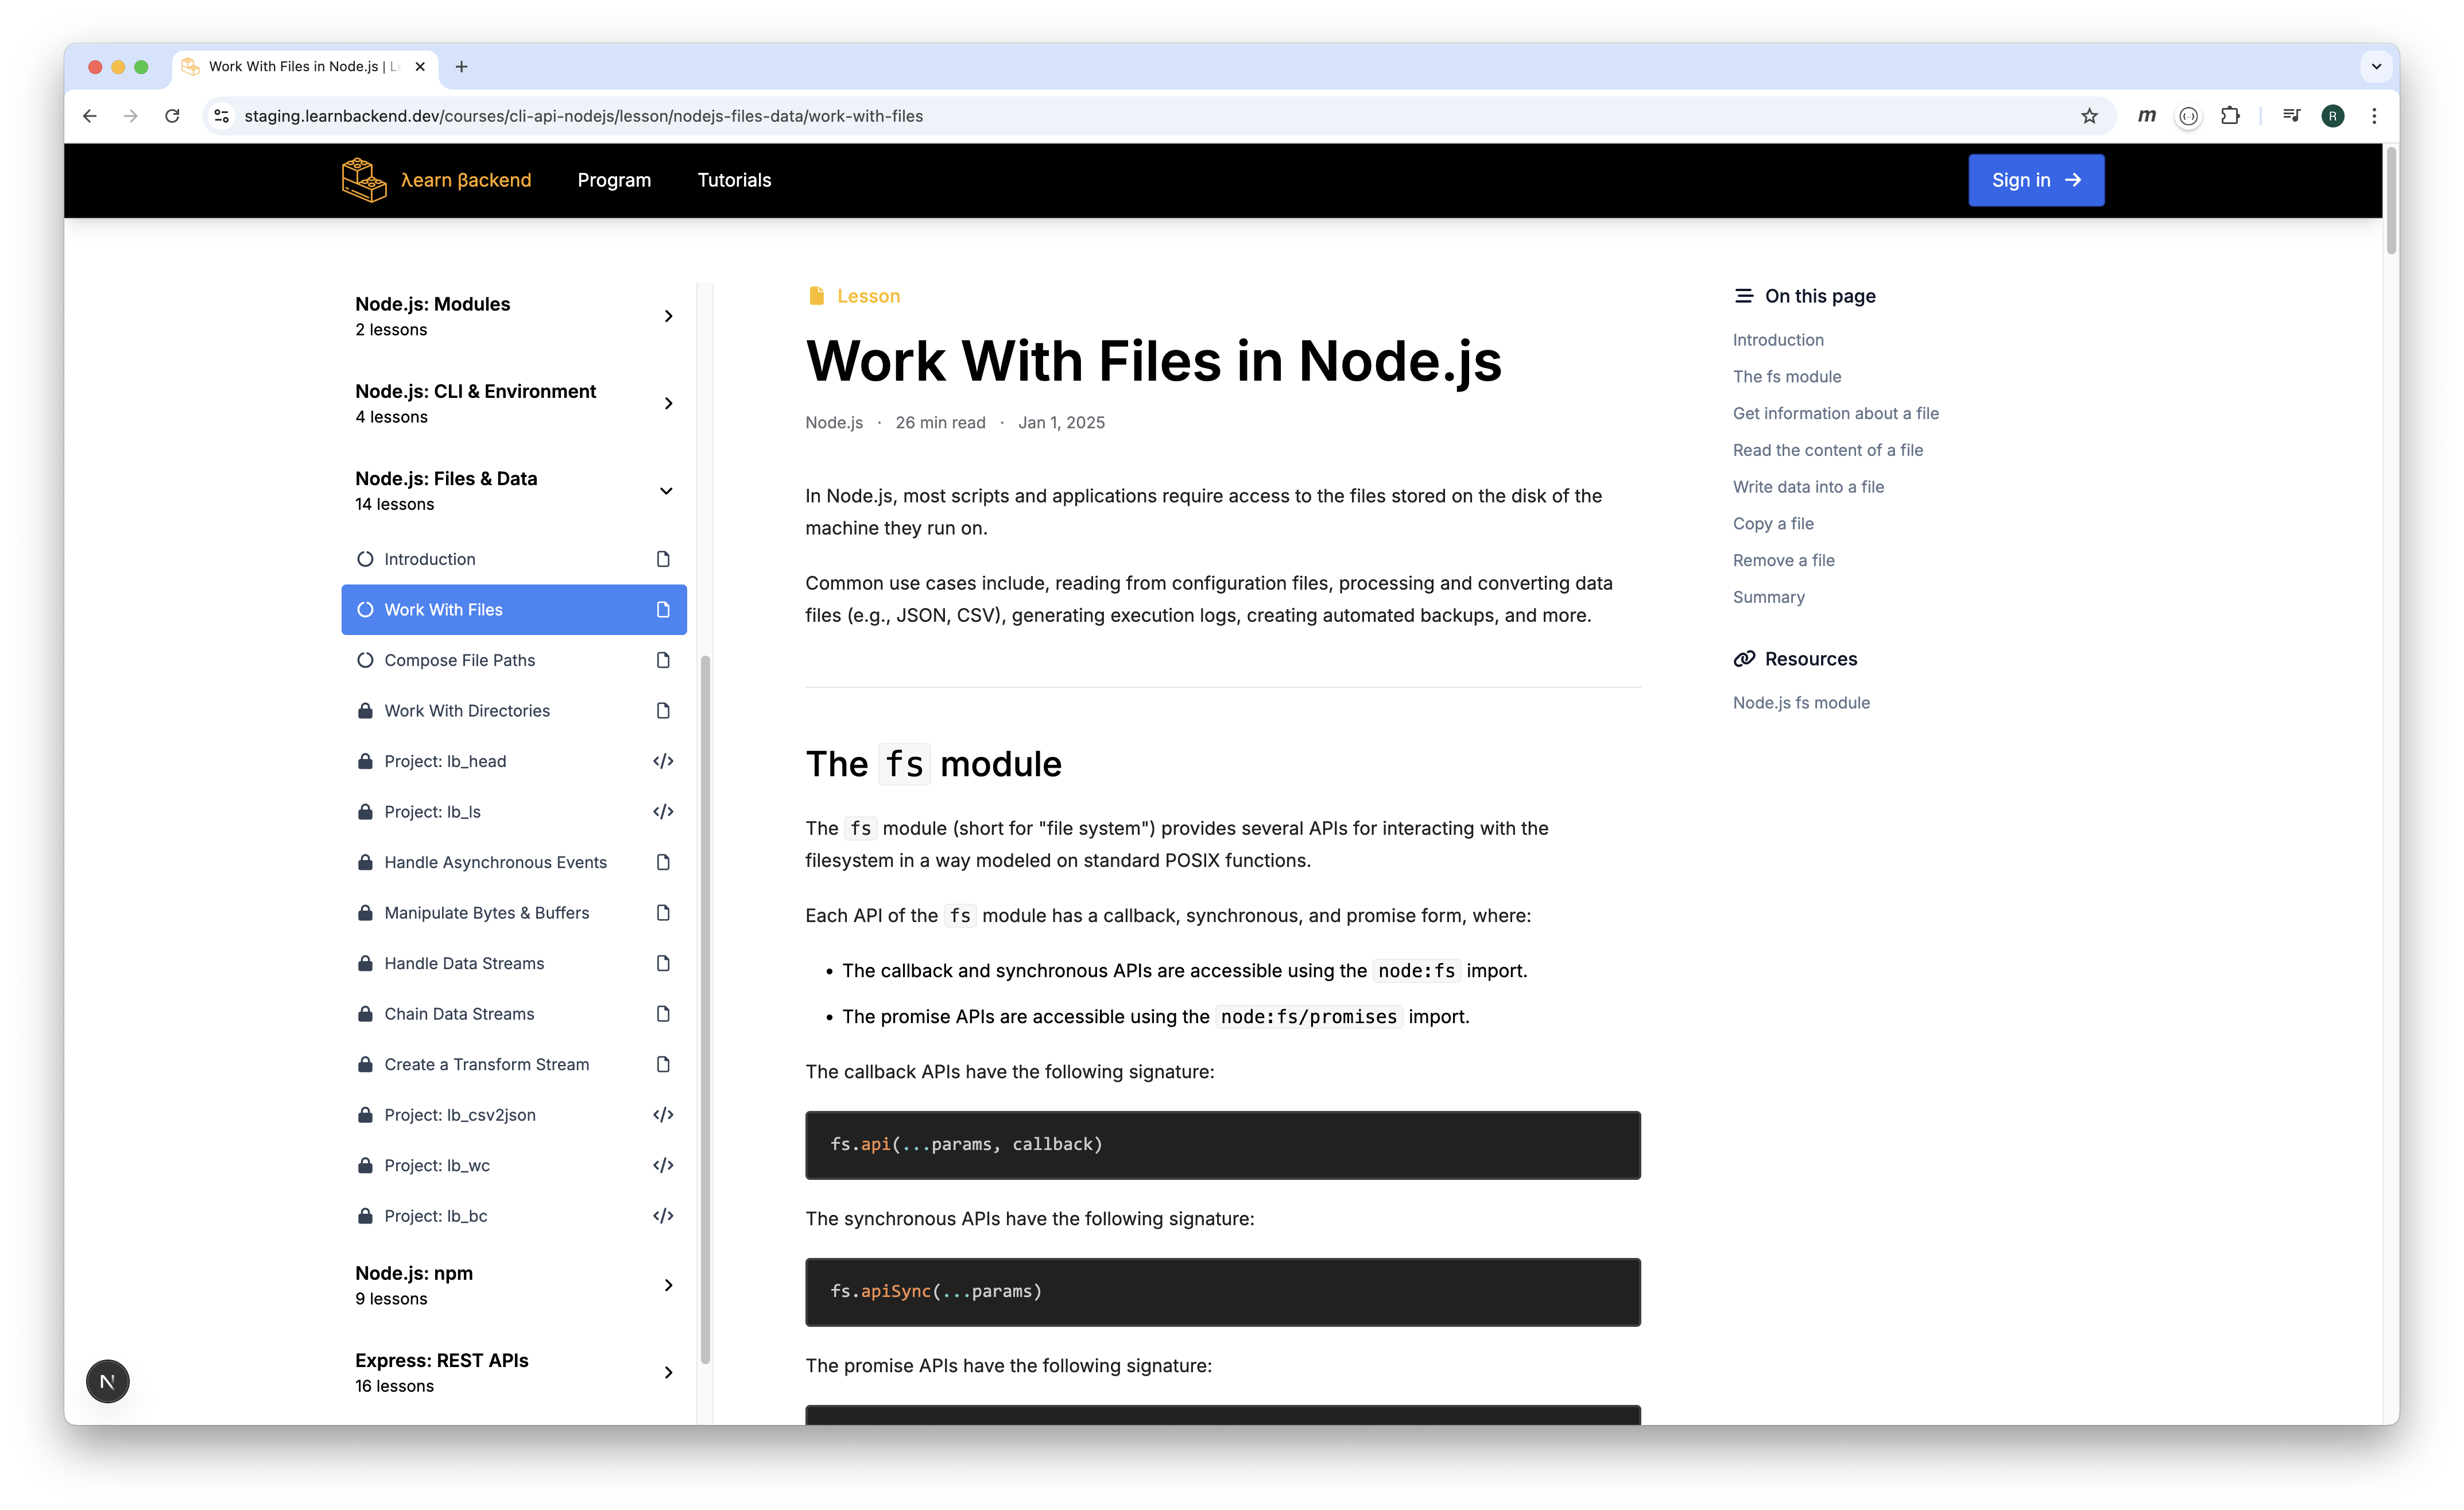Open the browser extensions puzzle icon

pos(2230,116)
